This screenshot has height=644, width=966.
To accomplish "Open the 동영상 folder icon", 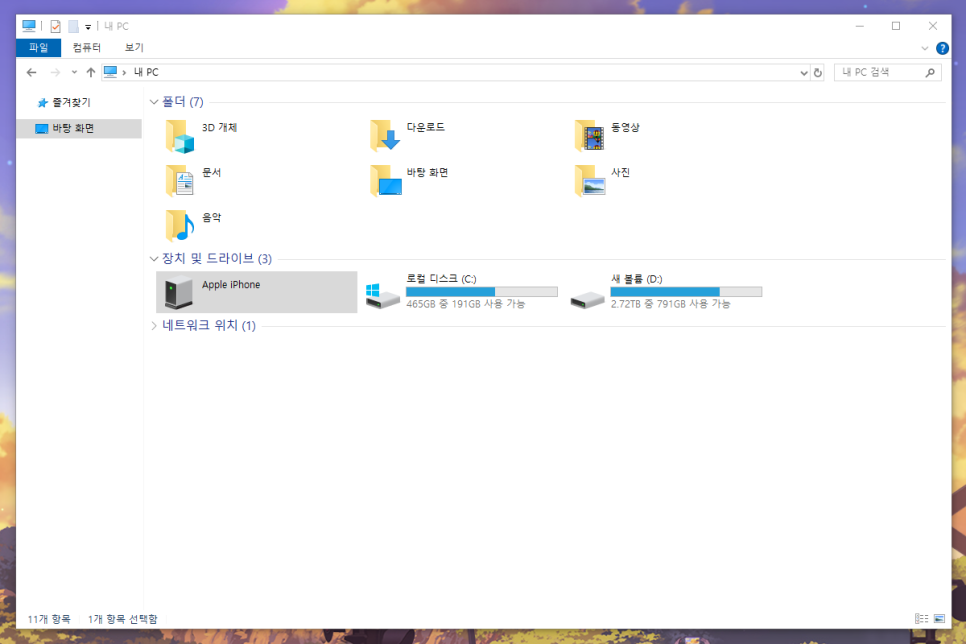I will coord(590,136).
